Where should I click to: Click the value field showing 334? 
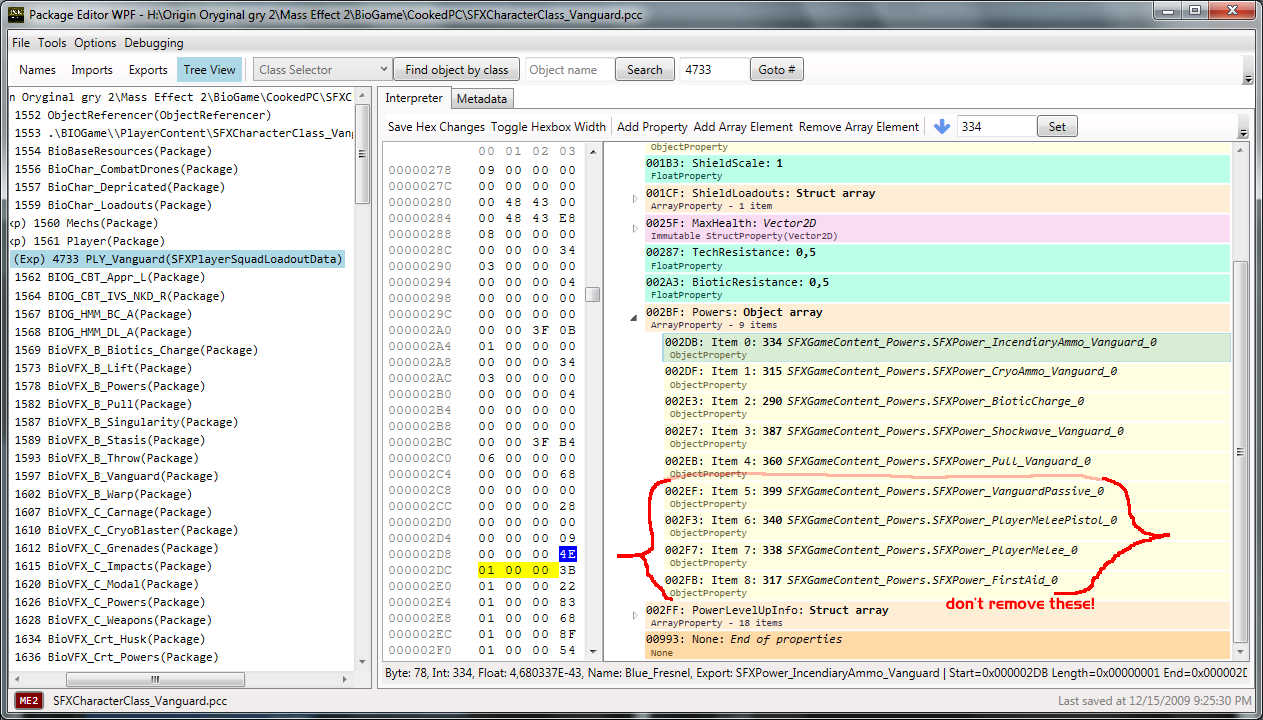pyautogui.click(x=996, y=127)
